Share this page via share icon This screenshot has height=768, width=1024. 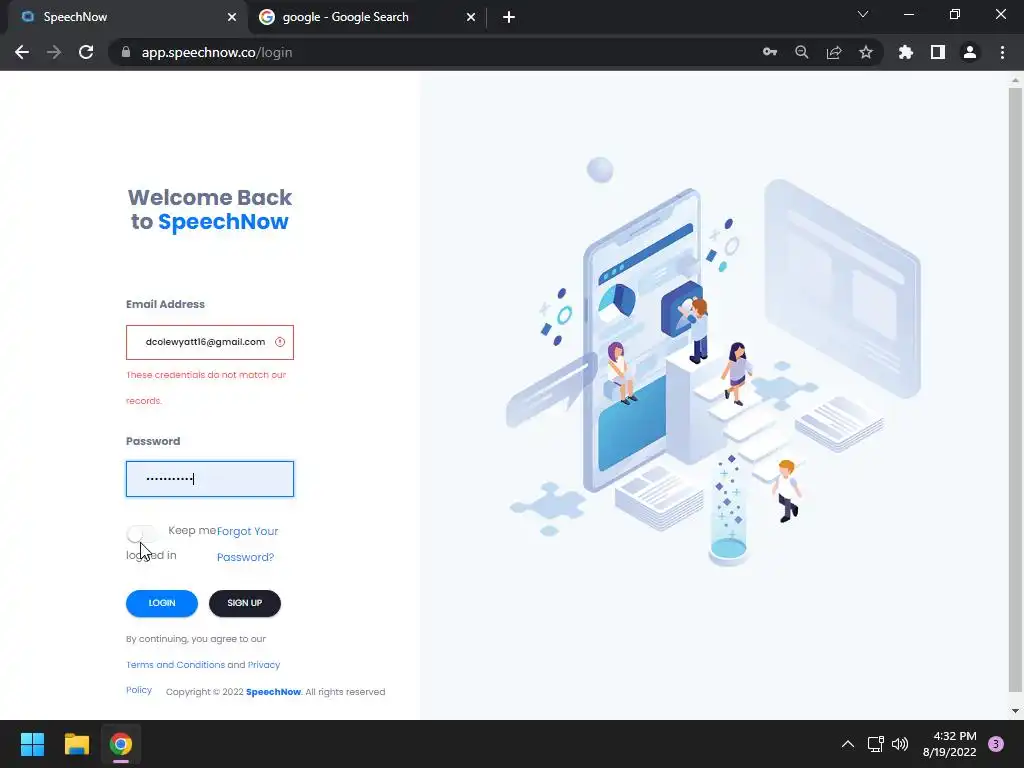[x=834, y=52]
